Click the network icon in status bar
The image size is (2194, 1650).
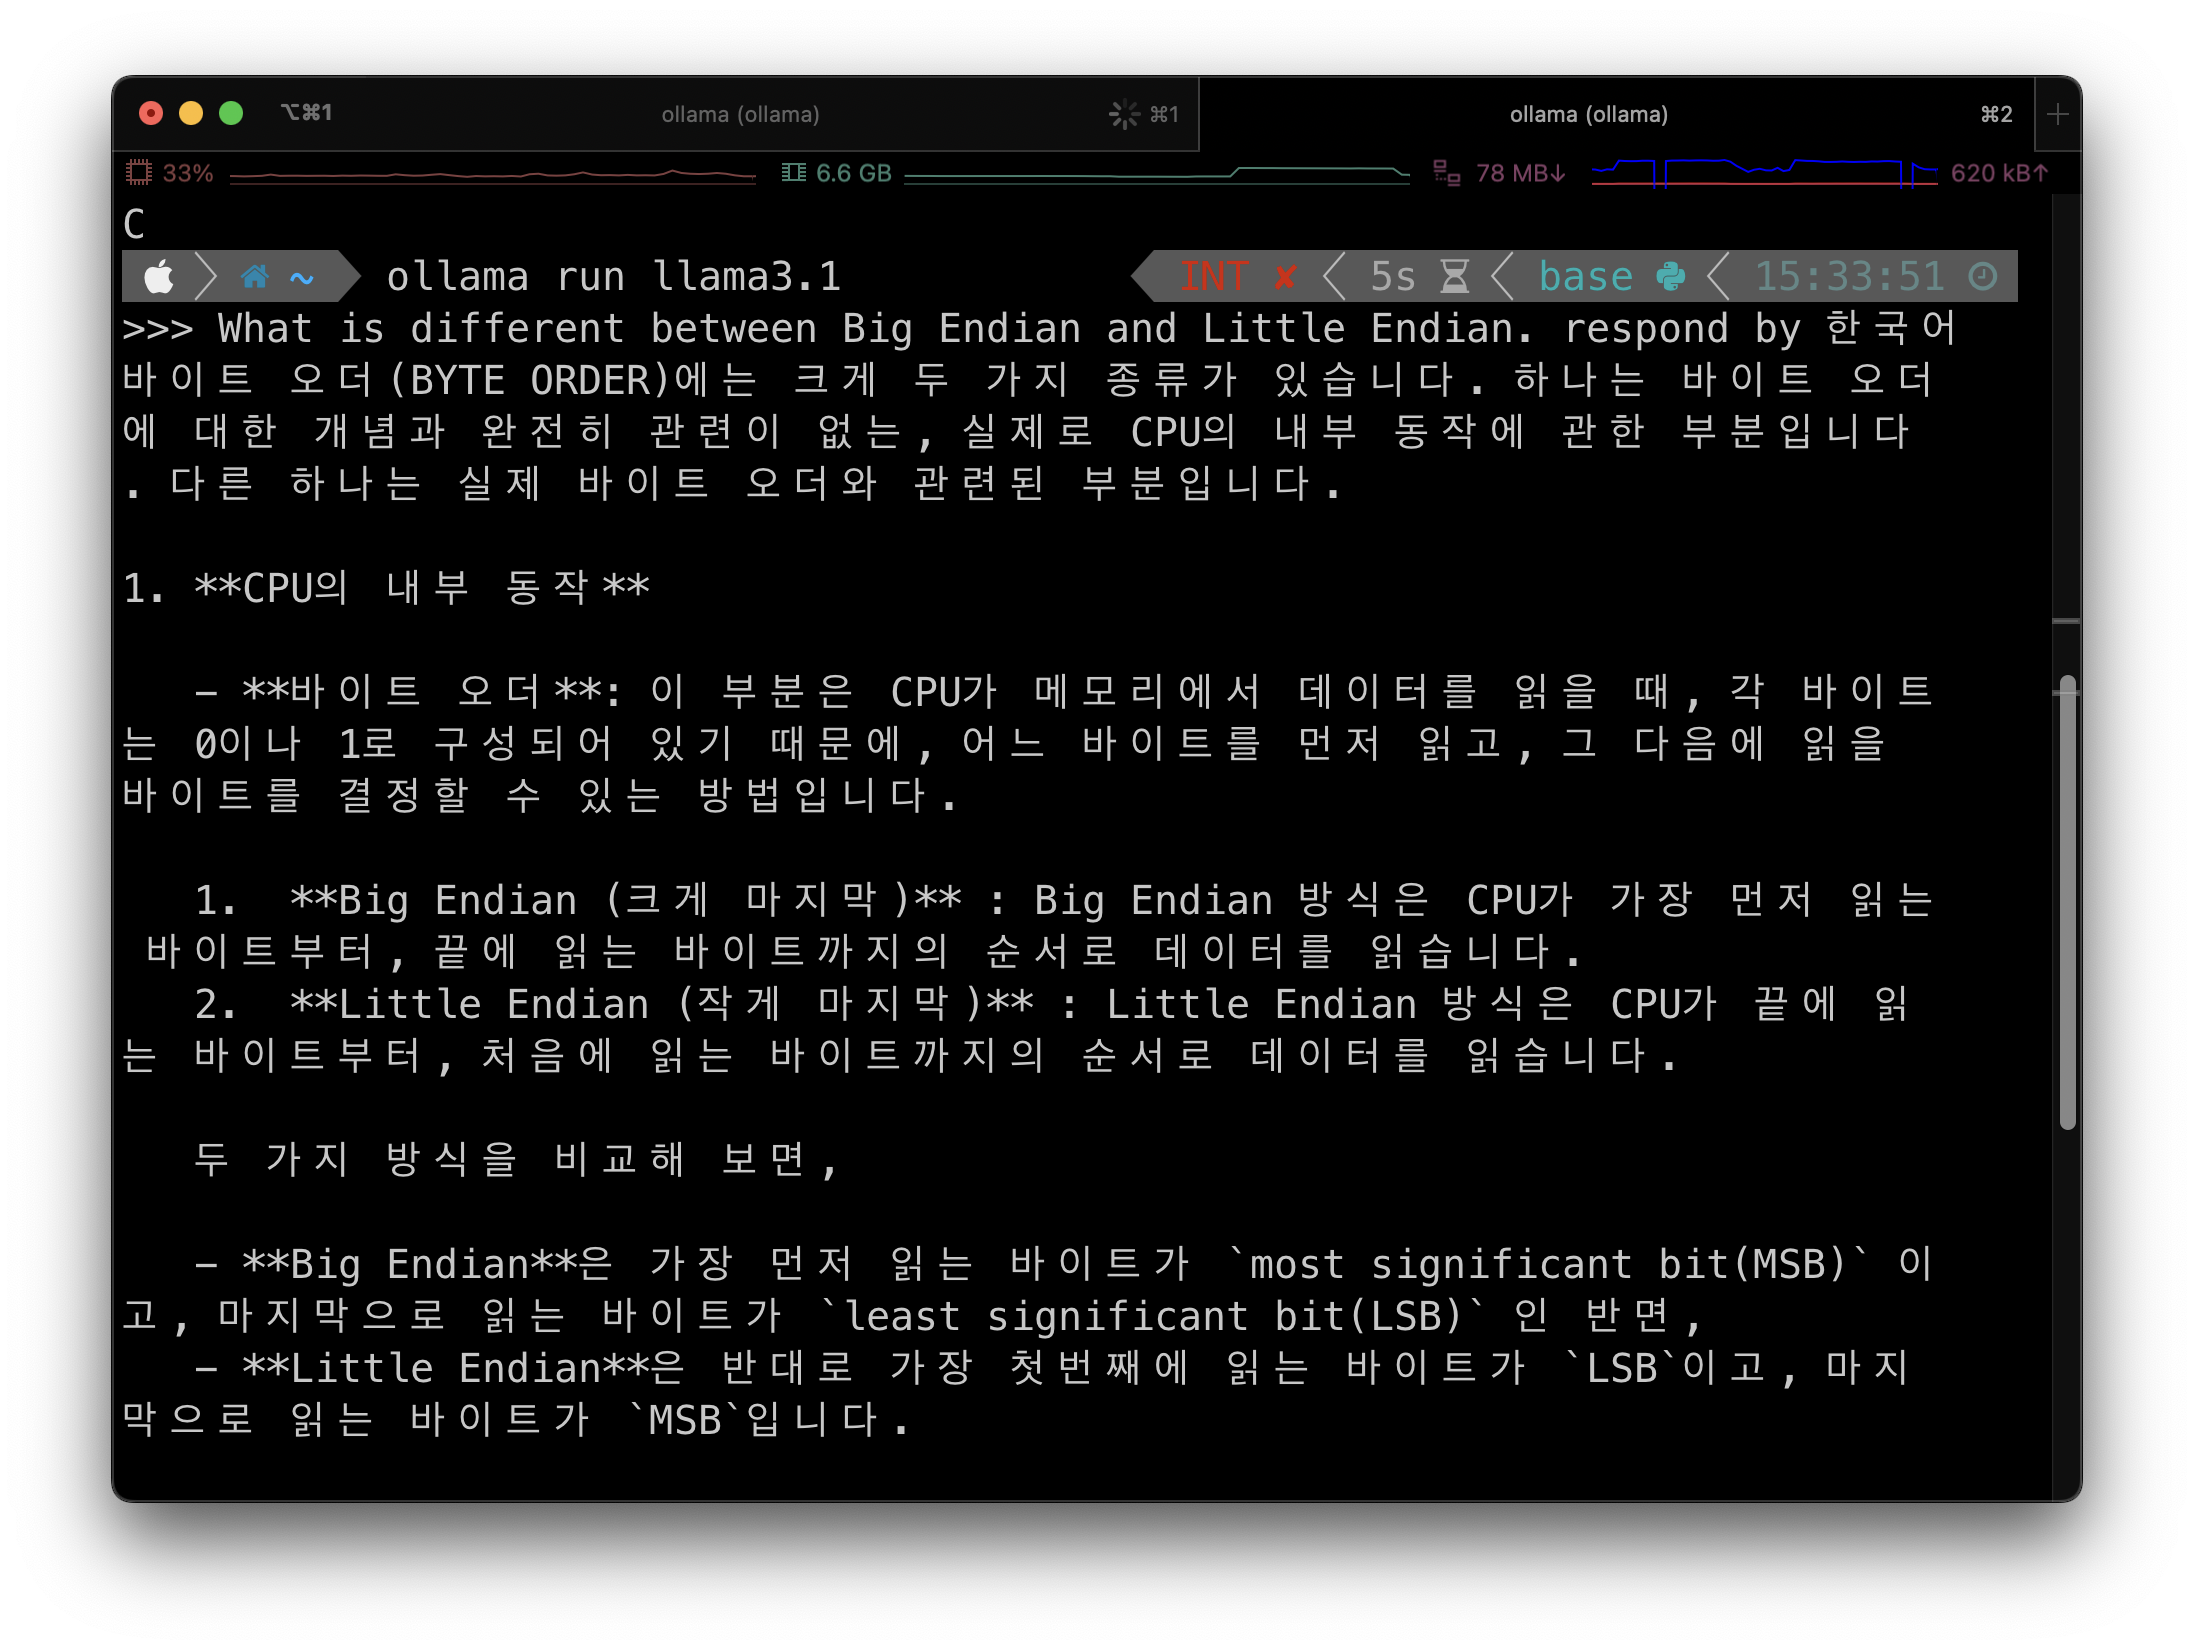tap(1446, 173)
